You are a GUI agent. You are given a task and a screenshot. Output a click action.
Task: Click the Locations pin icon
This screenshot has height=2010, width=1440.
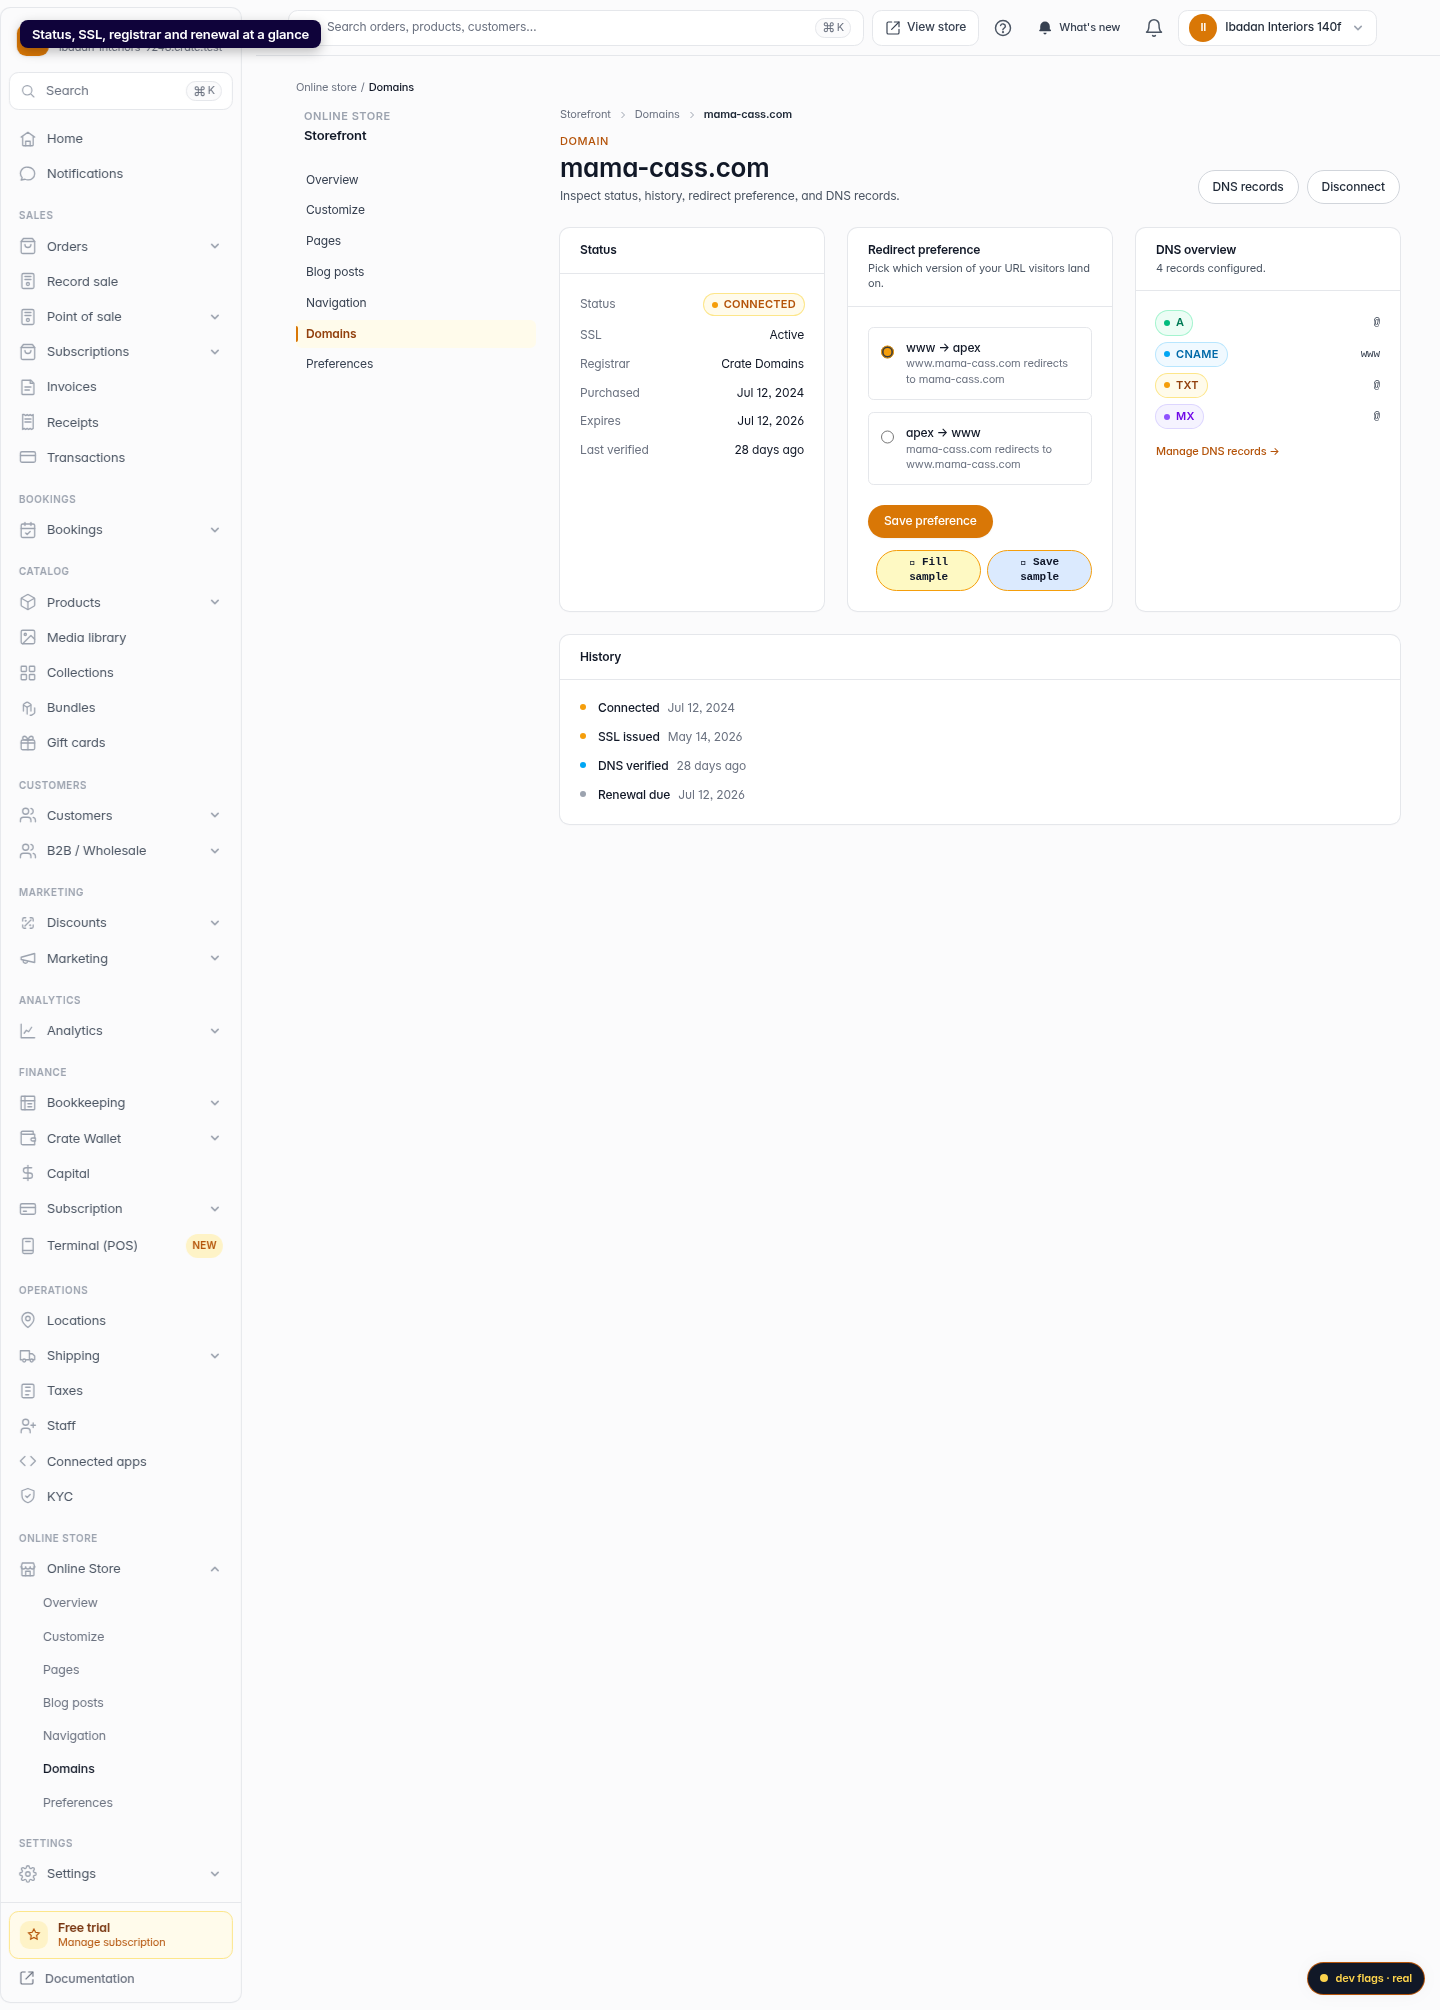pyautogui.click(x=28, y=1320)
